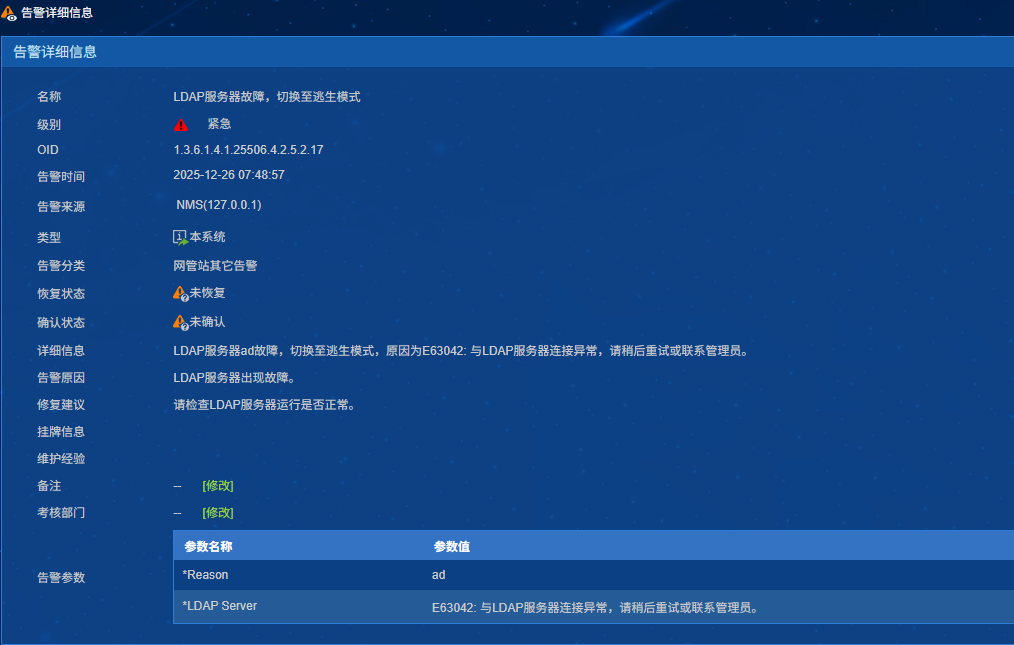Click the red urgent severity triangle icon
The height and width of the screenshot is (645, 1014).
coord(181,125)
